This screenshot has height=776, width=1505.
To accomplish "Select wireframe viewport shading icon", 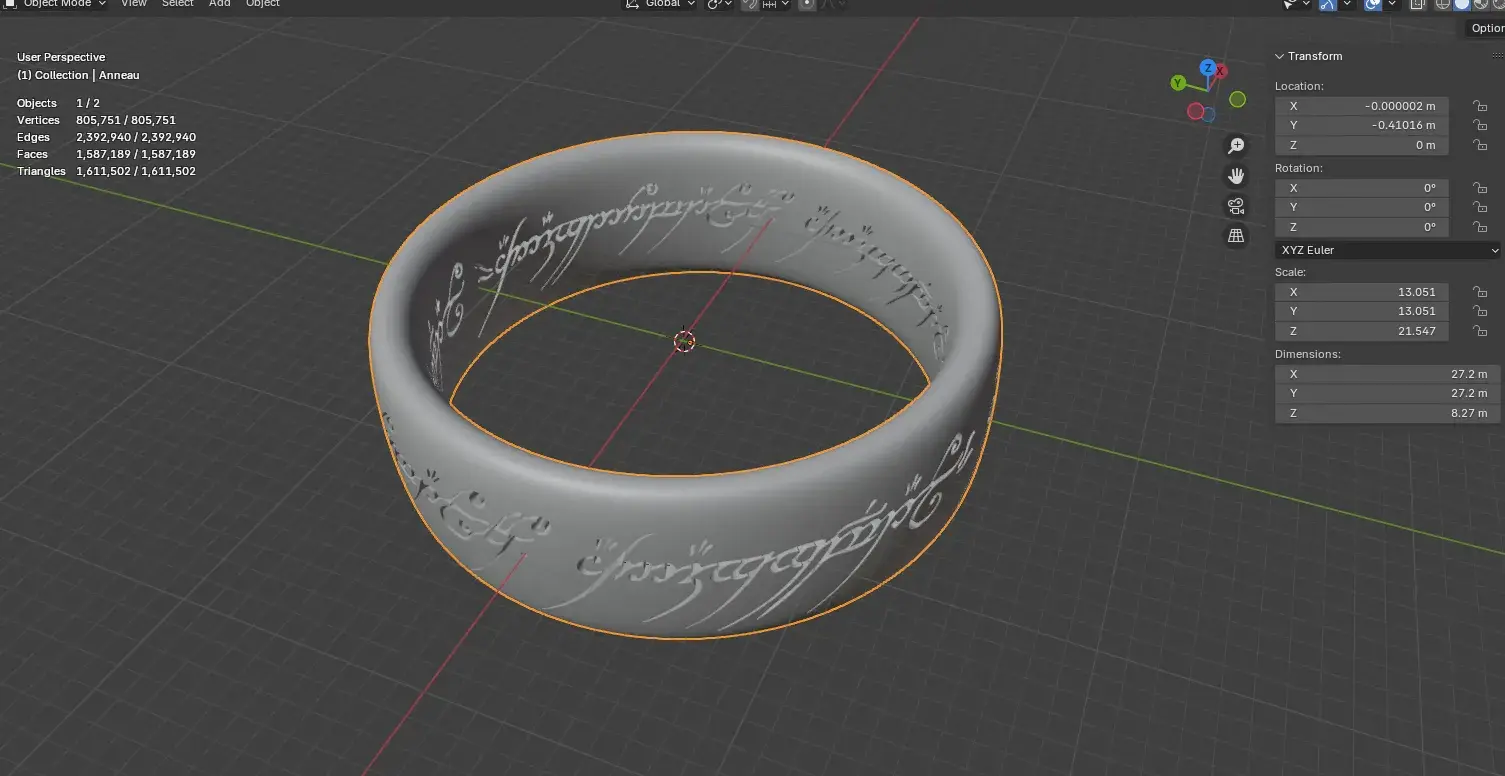I will (1444, 4).
